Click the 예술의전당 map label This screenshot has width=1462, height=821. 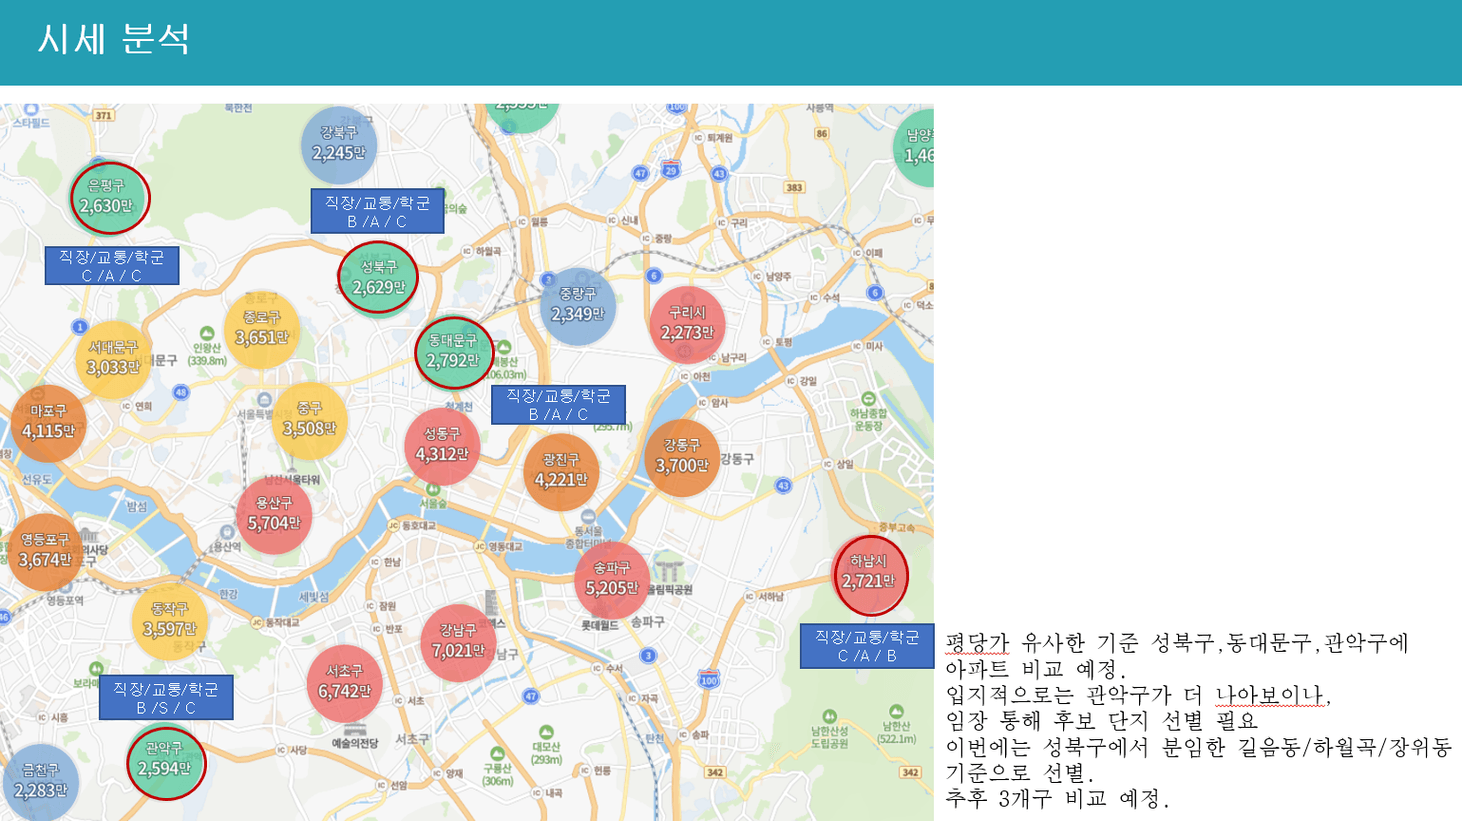355,743
